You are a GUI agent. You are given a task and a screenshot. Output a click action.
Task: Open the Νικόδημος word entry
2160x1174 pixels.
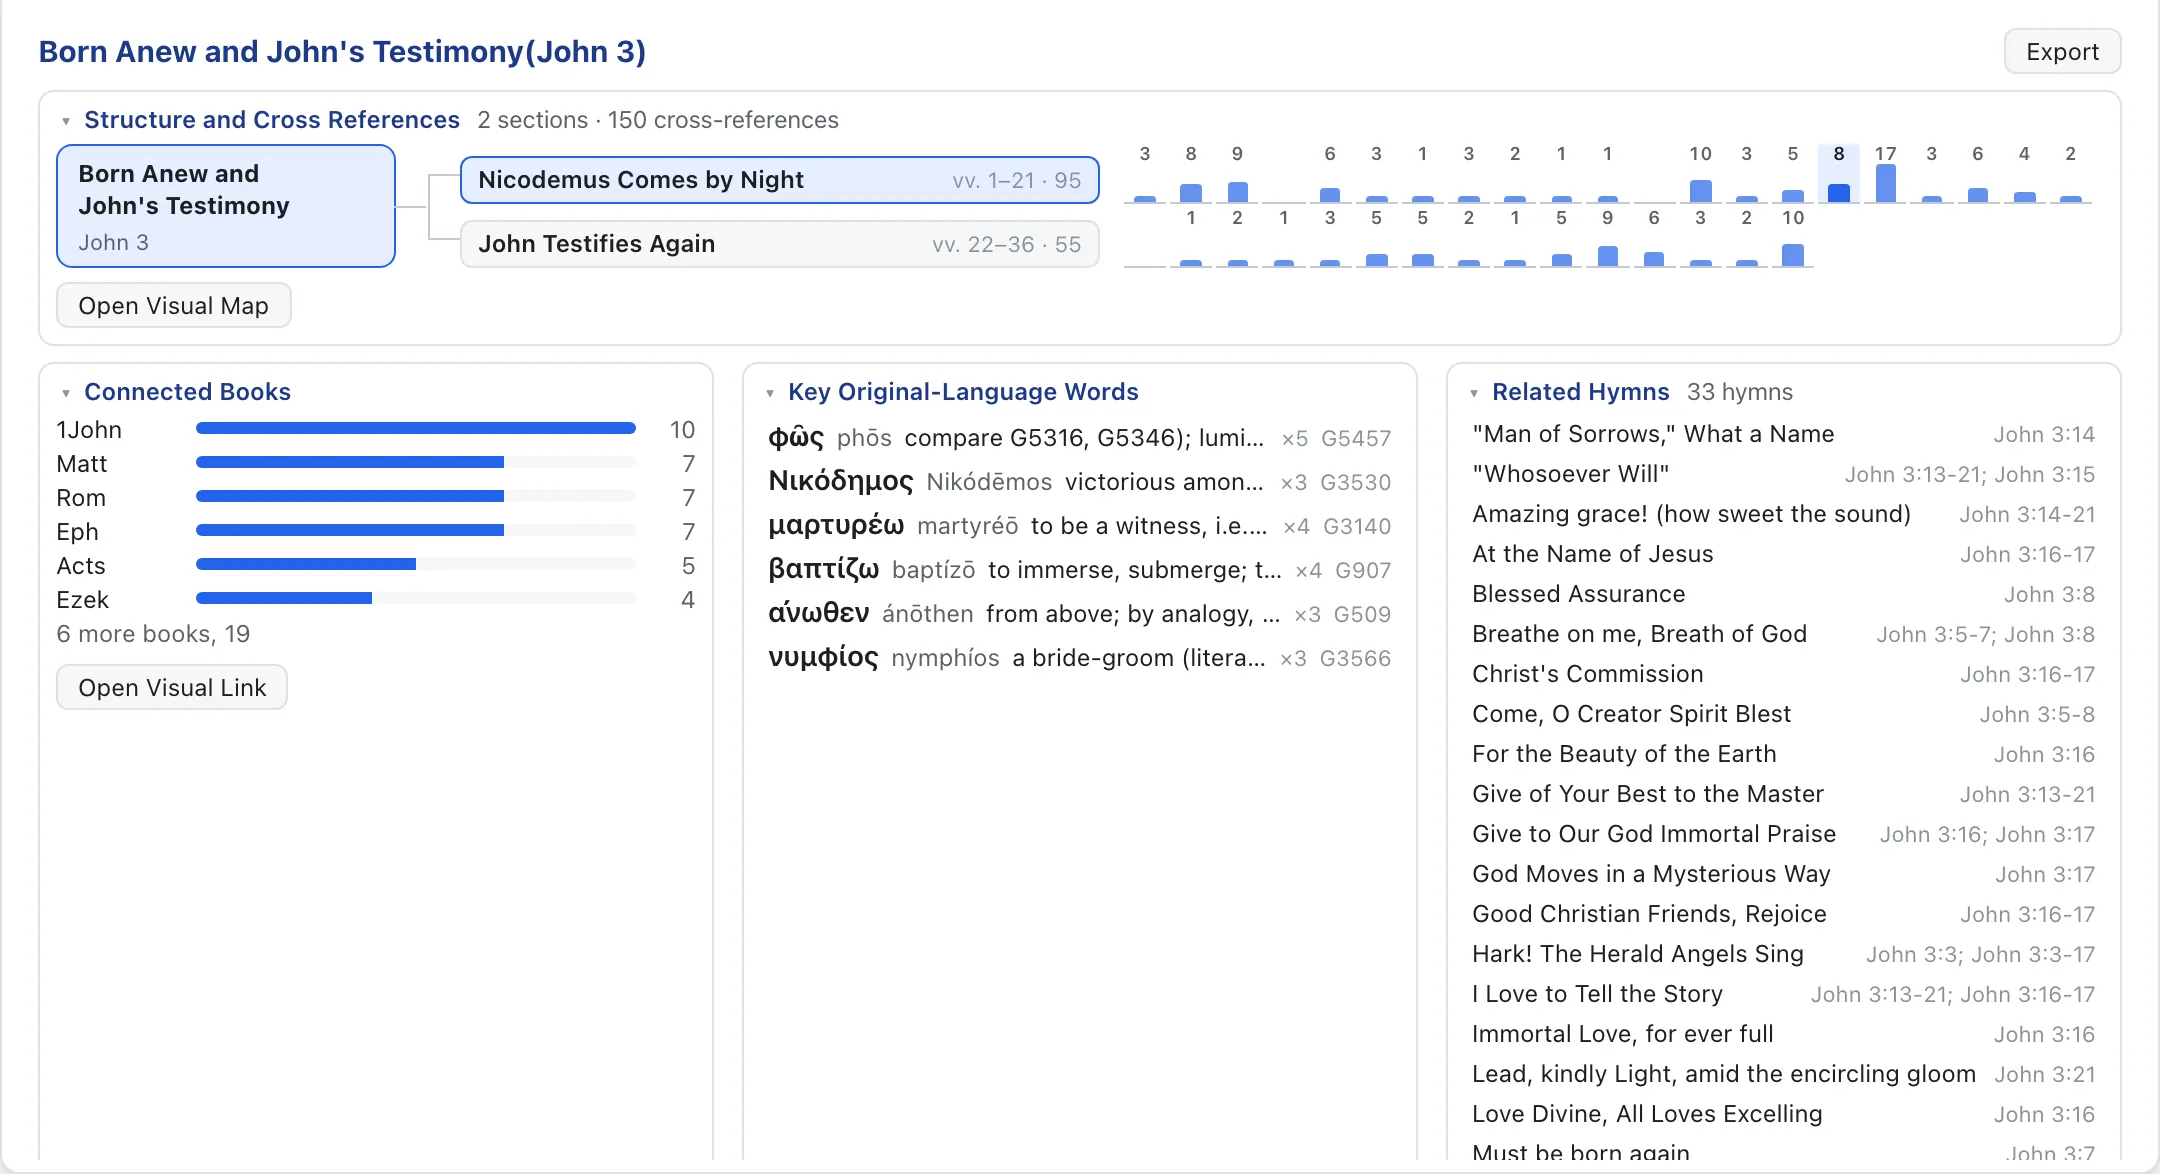tap(1079, 481)
